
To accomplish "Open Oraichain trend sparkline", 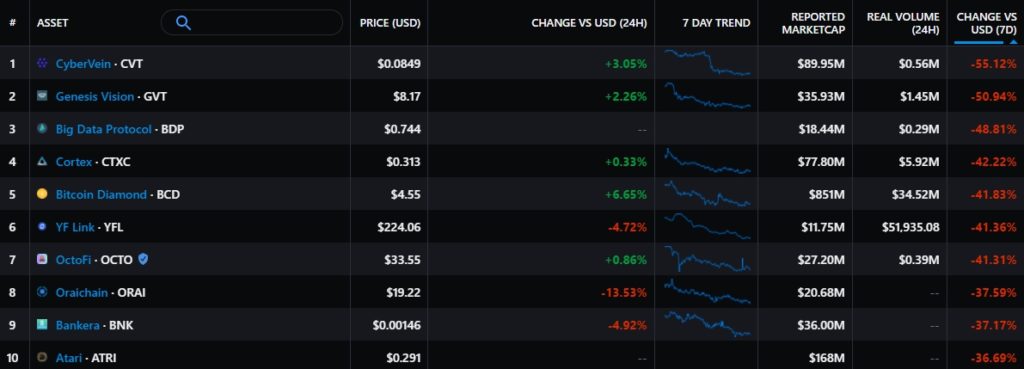I will (707, 292).
